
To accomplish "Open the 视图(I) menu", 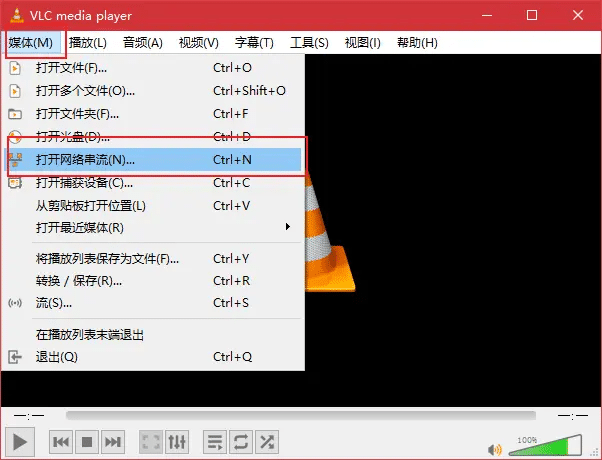I will coord(363,43).
